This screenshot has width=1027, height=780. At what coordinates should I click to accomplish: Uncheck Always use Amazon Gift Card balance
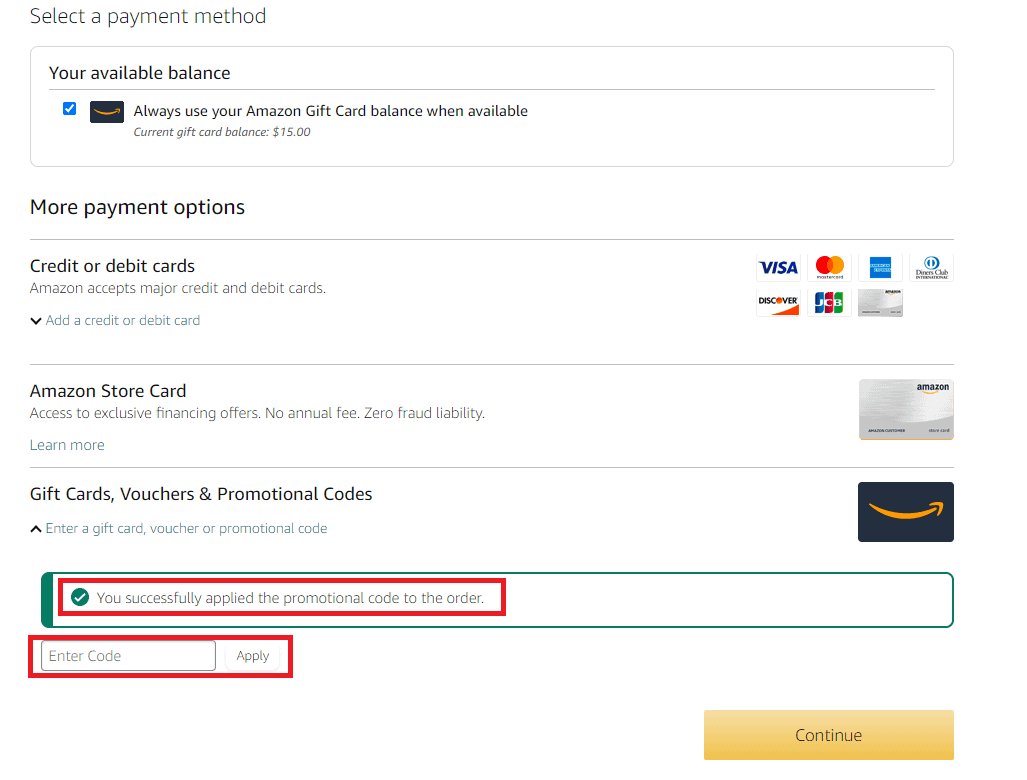(69, 109)
